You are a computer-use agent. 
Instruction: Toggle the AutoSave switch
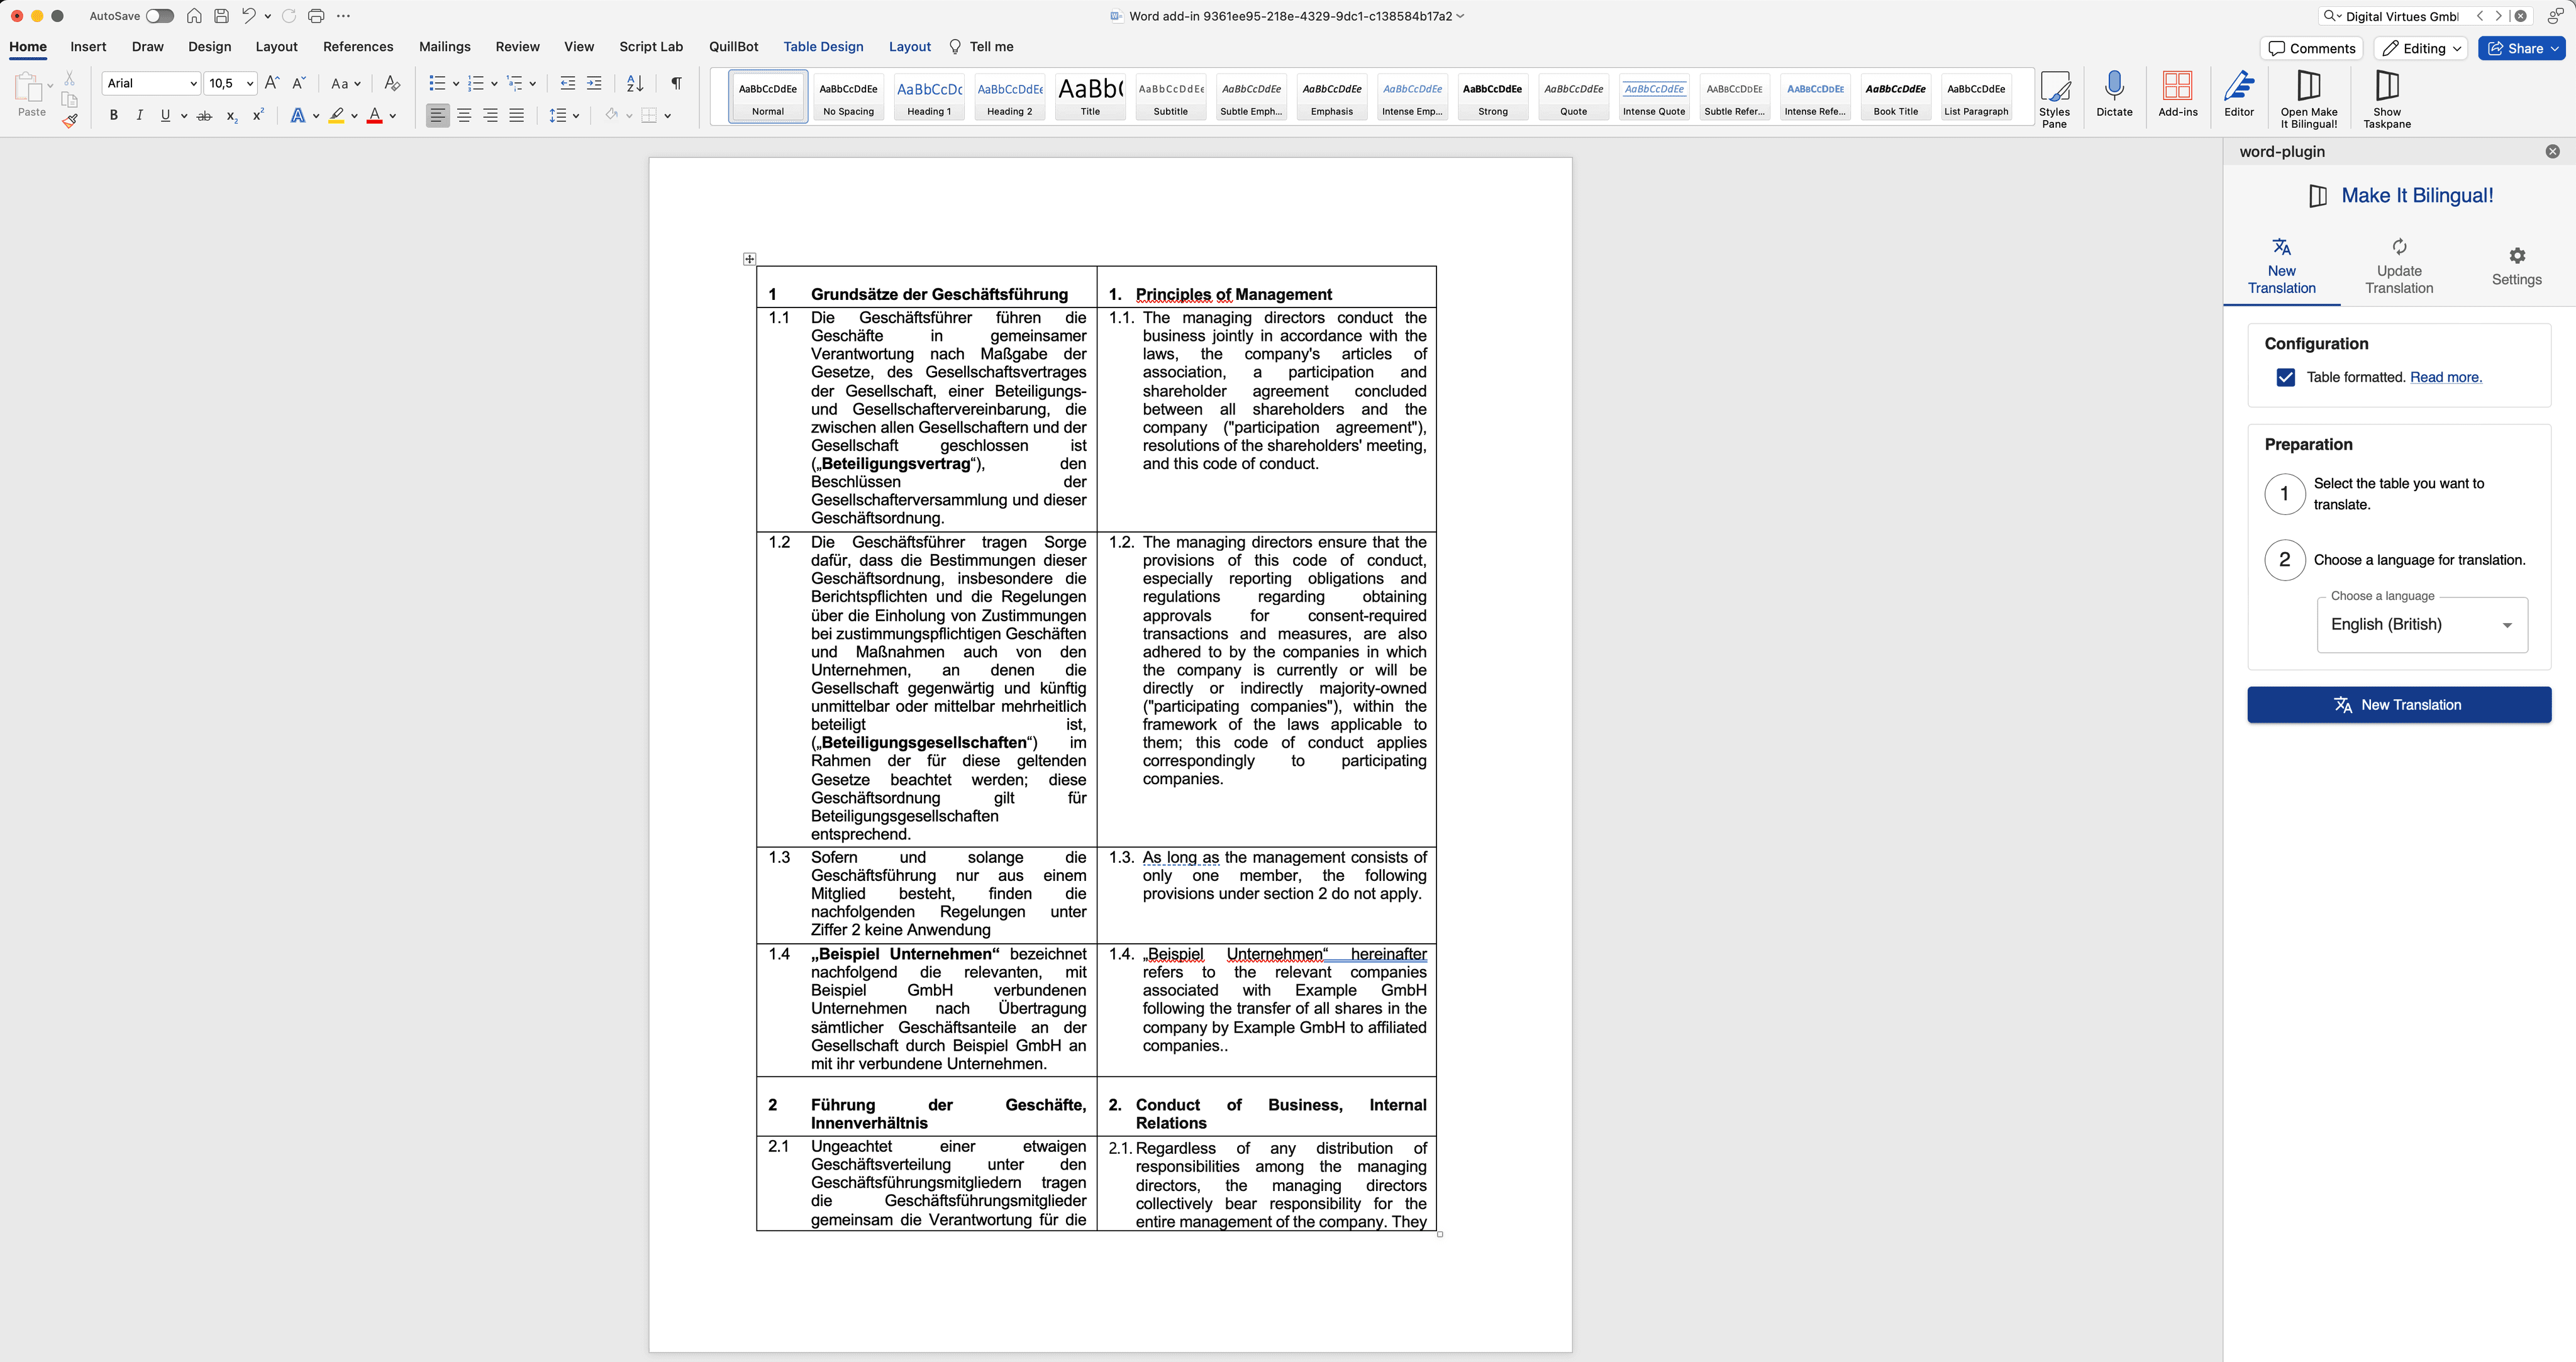point(160,15)
